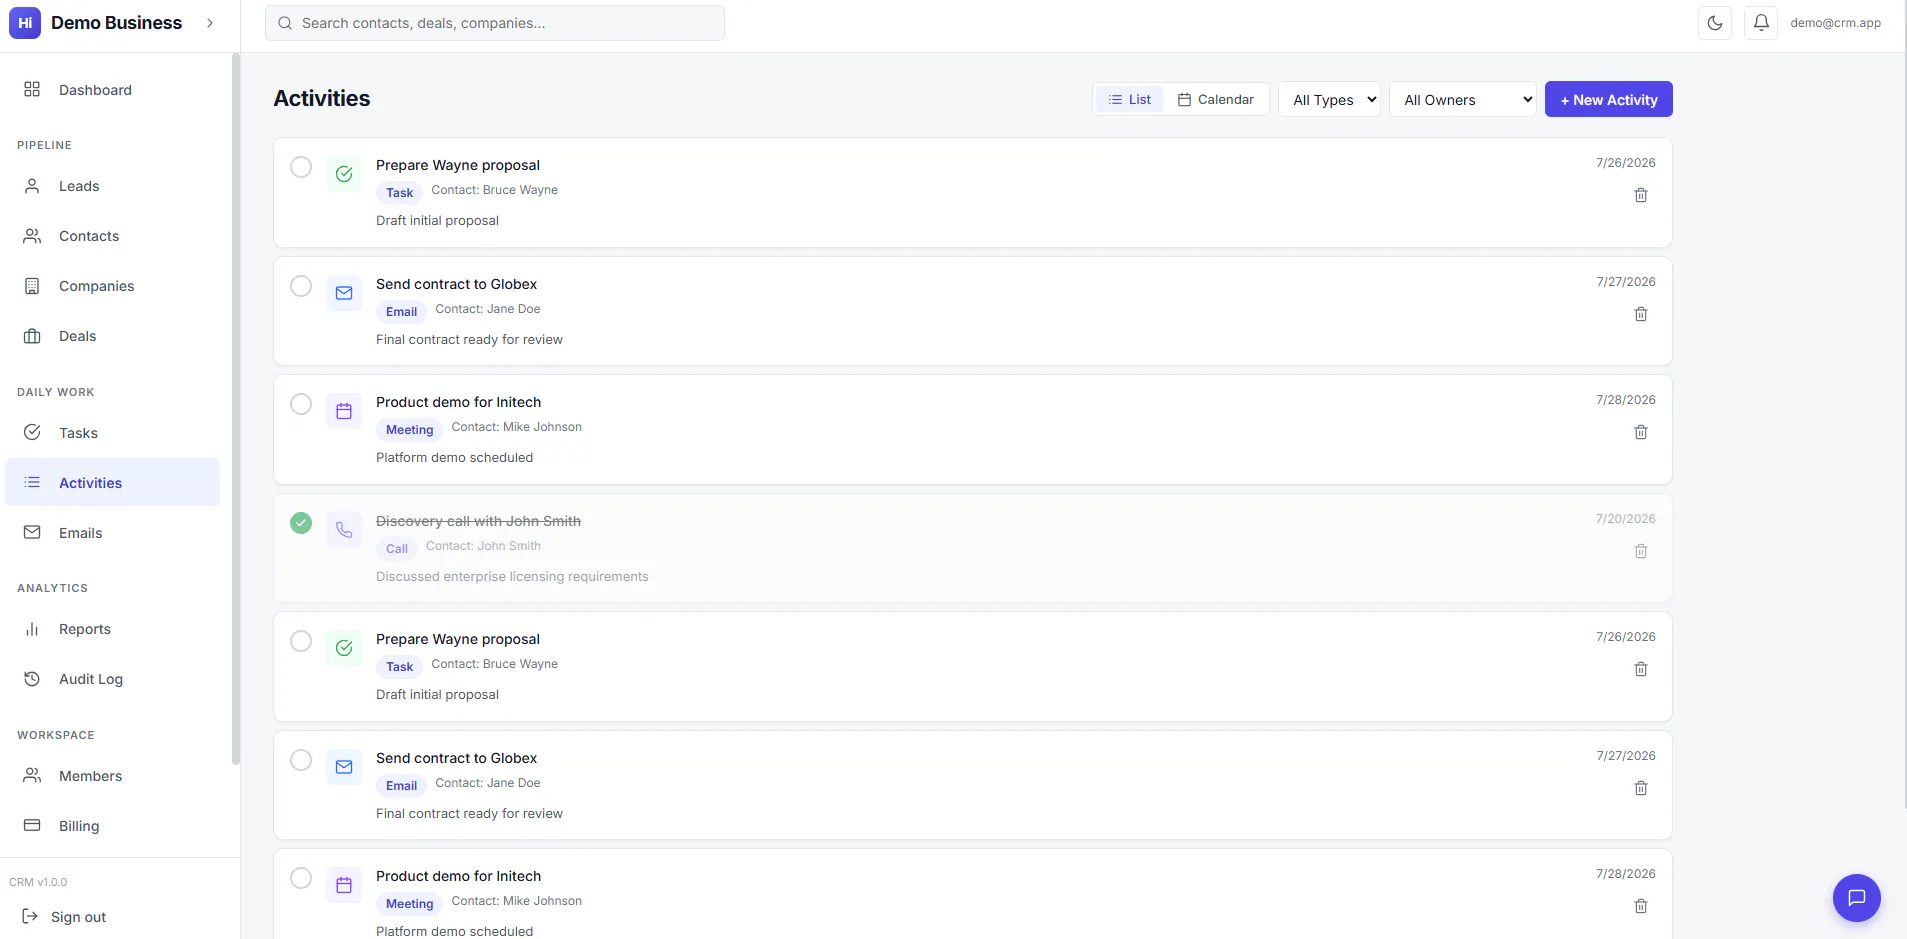The image size is (1907, 939).
Task: Complete the Globex contract listed below Discovery call
Action: pos(301,760)
